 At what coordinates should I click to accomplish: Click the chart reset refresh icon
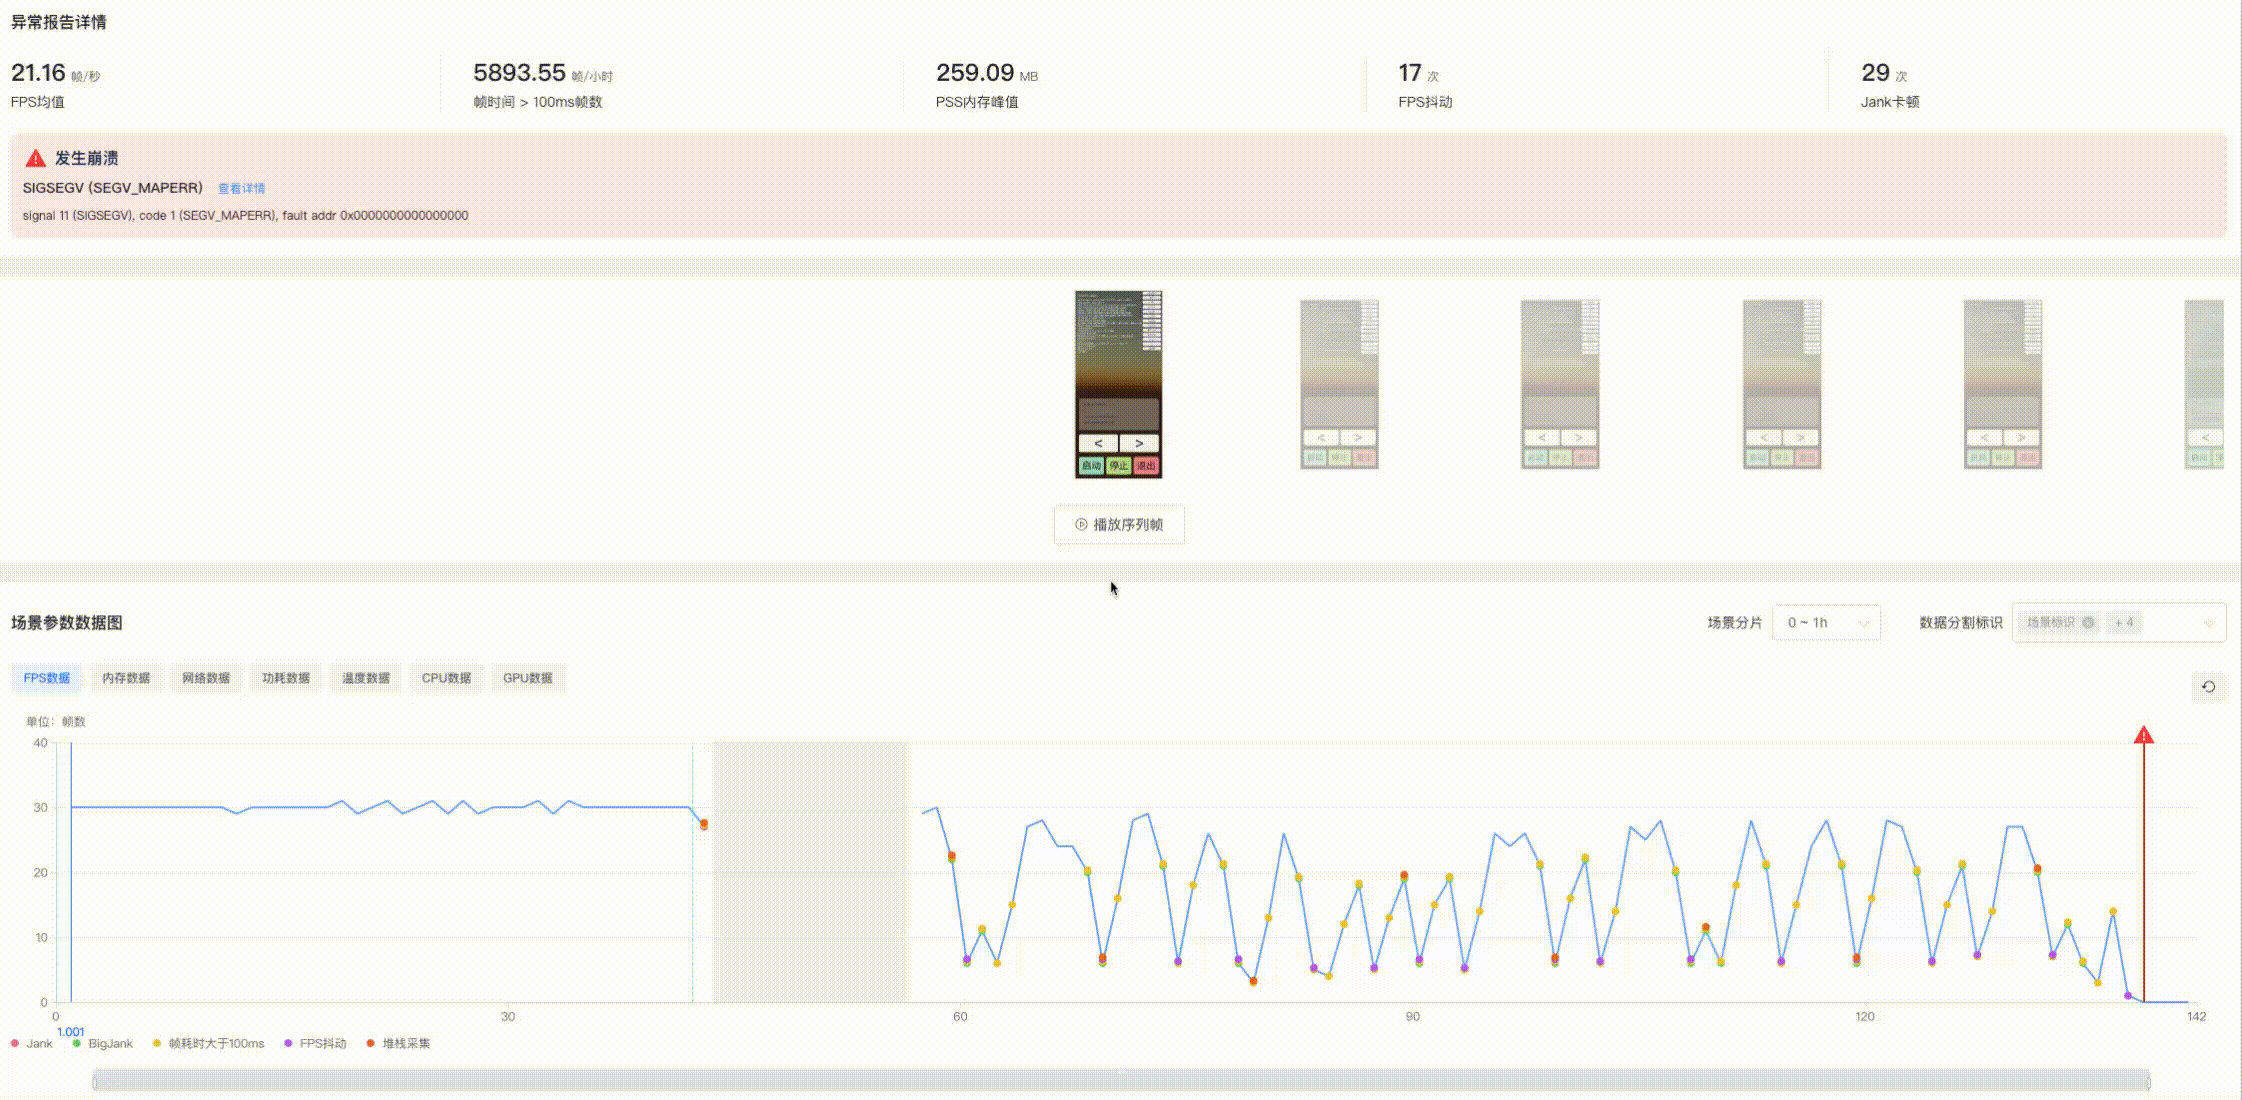coord(2208,687)
